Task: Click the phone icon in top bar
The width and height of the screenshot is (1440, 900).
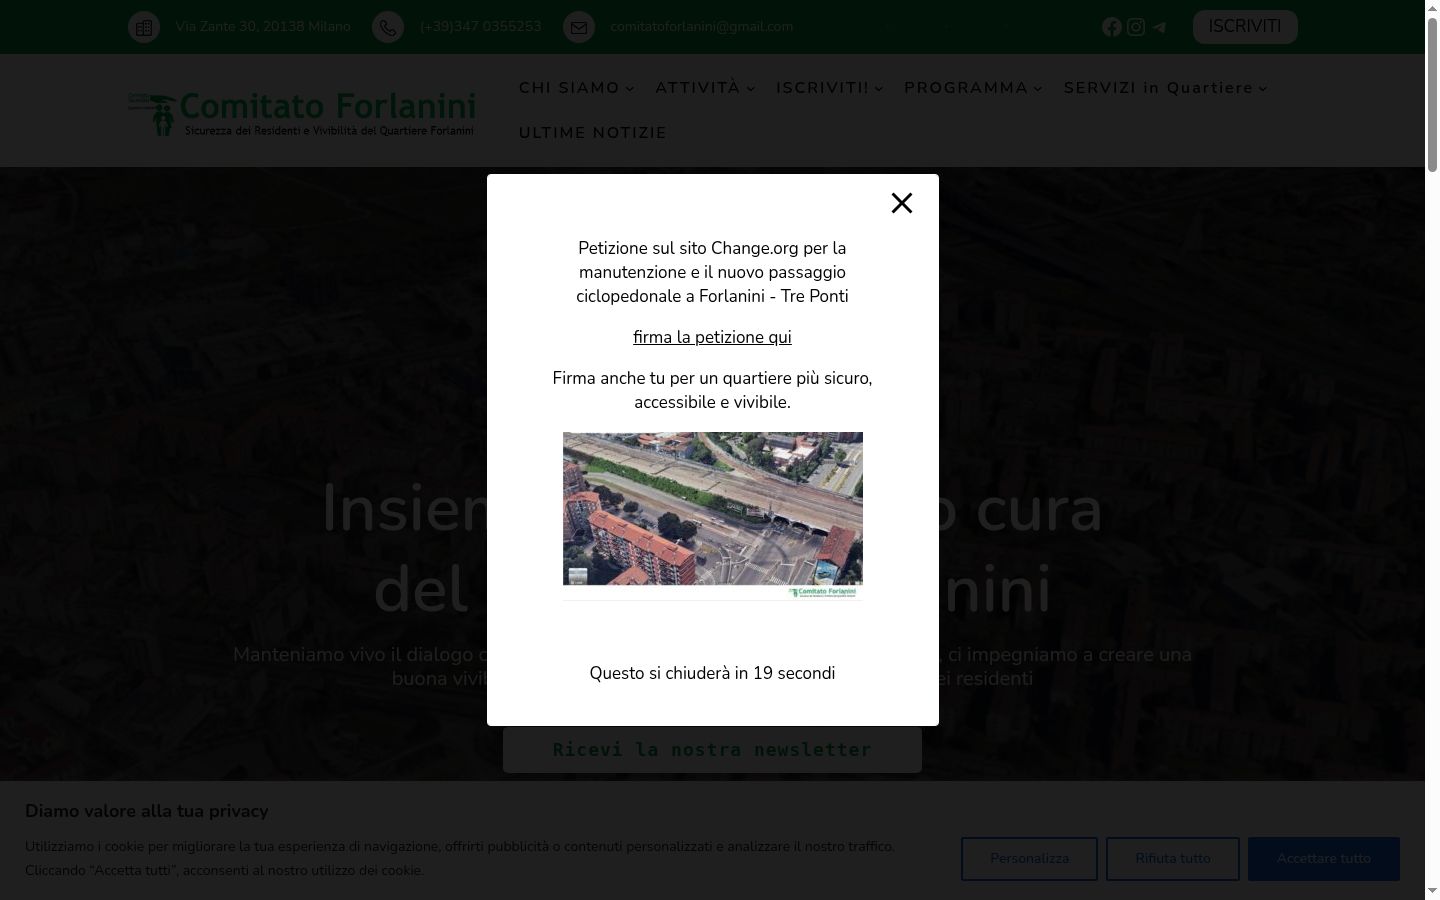Action: (388, 27)
